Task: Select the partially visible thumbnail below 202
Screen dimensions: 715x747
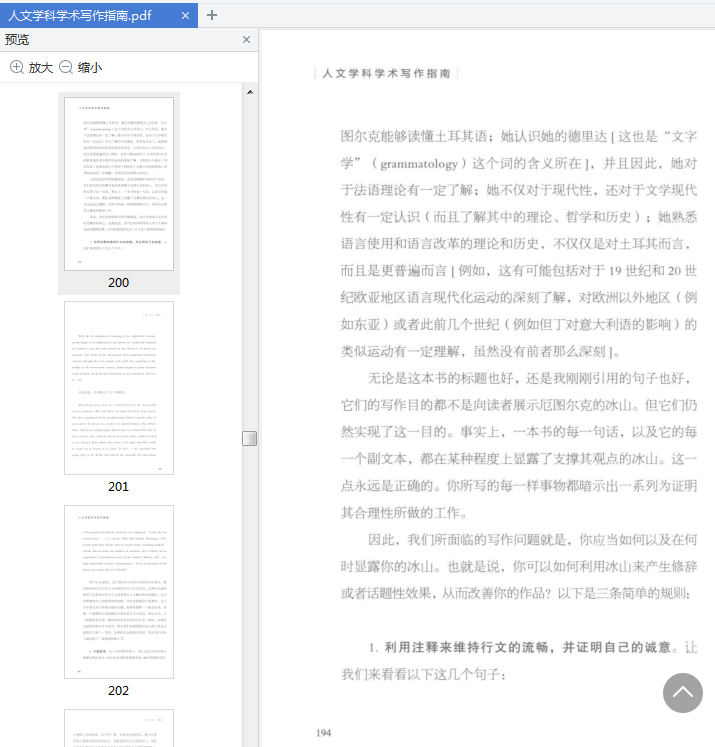Action: (119, 727)
